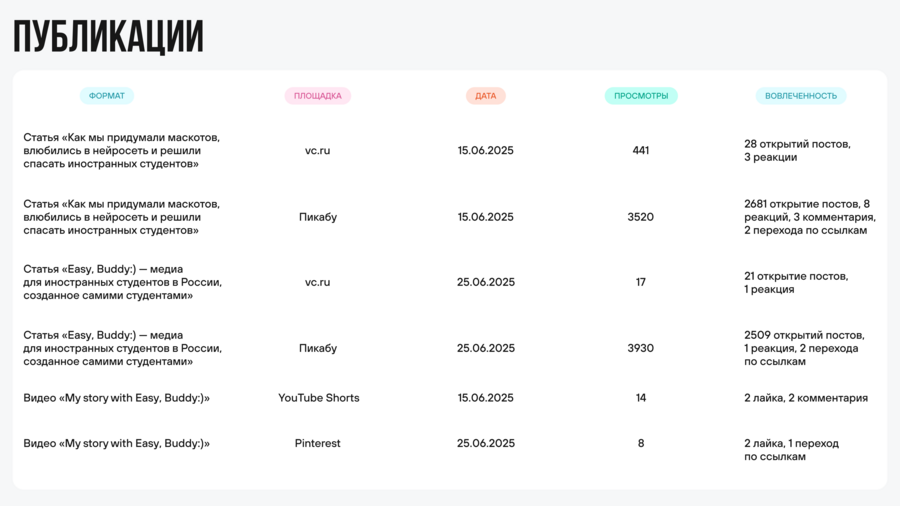This screenshot has height=506, width=900.
Task: Click the «Вовлеченность» column header pill
Action: click(x=801, y=96)
